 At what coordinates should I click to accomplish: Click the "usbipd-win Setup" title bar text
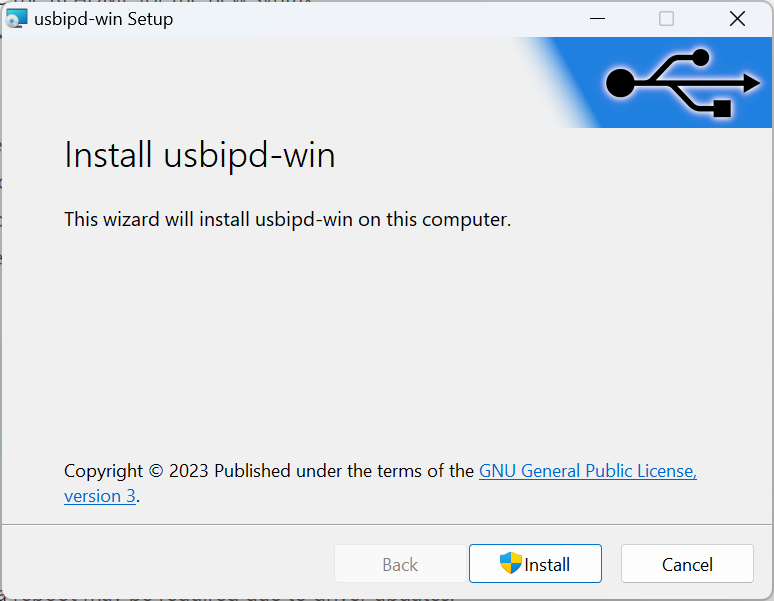click(104, 19)
